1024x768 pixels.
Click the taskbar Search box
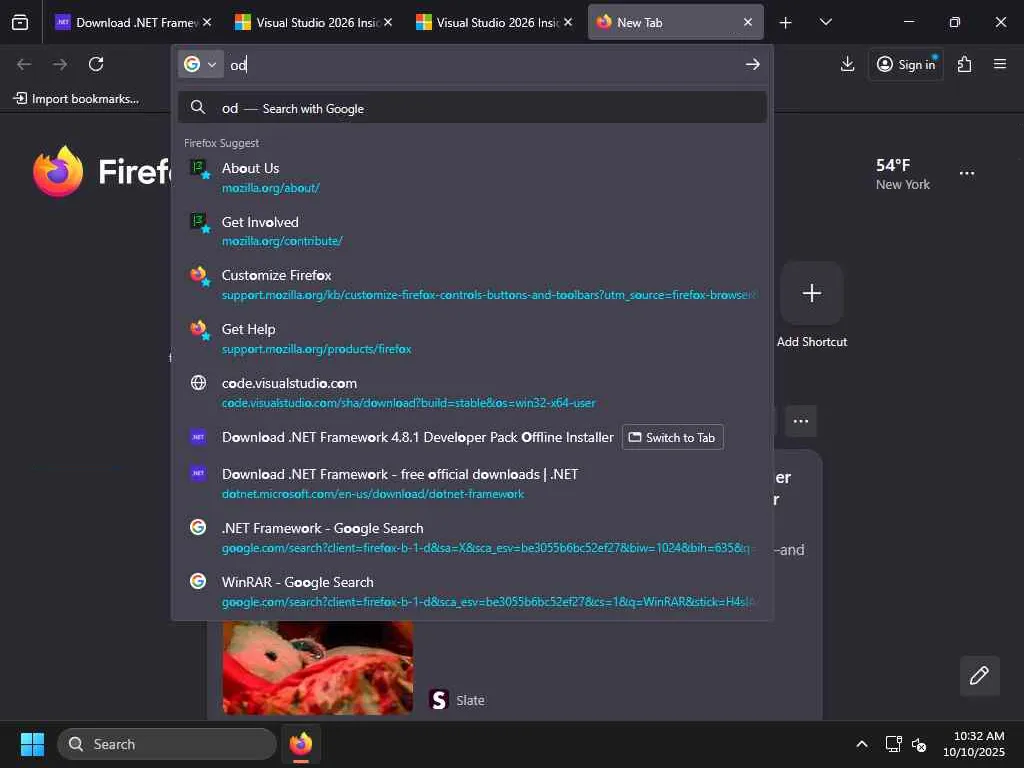pos(167,744)
